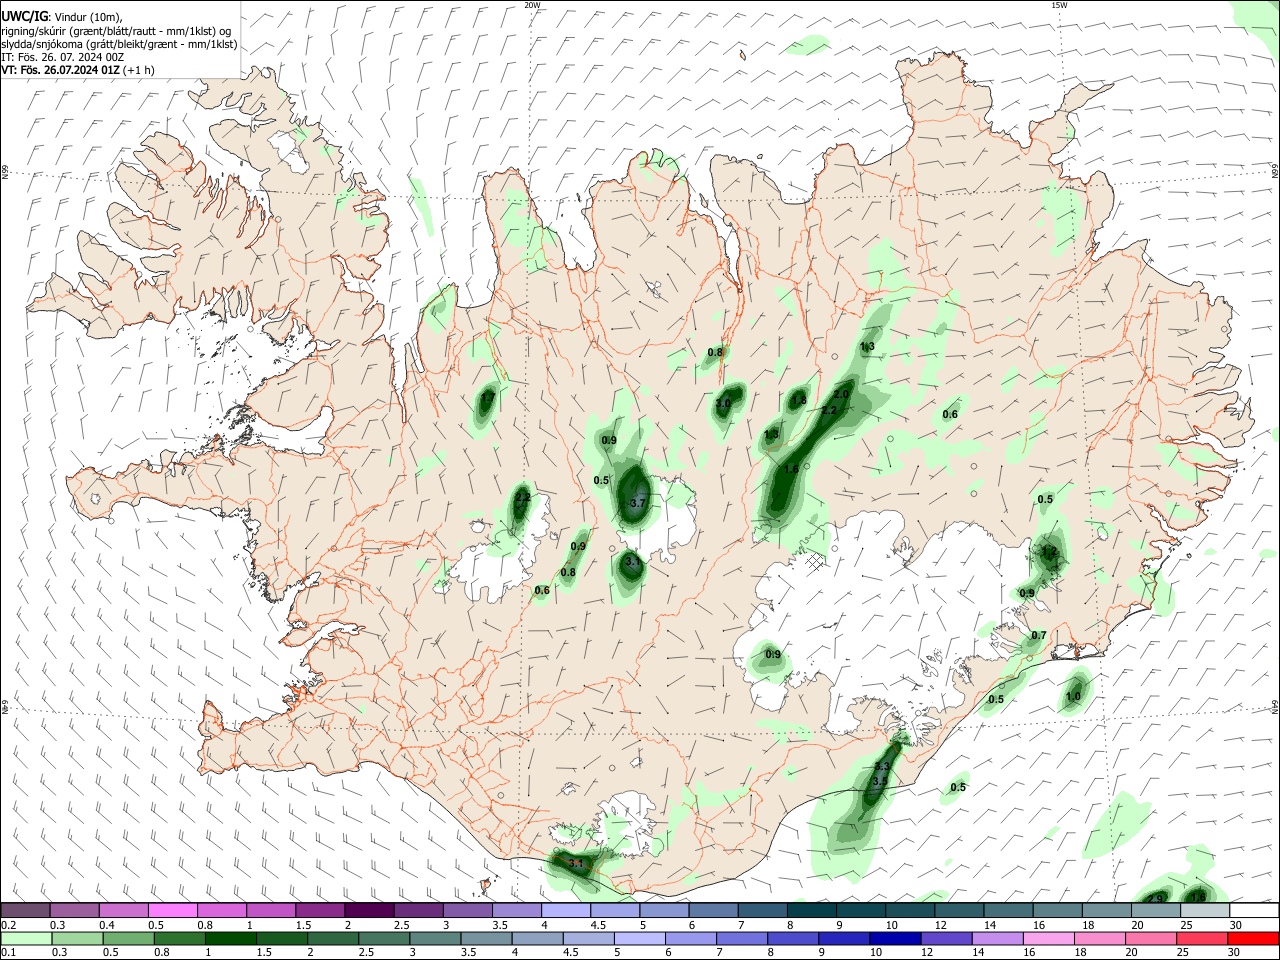Select the Vindur (10m) label

tap(87, 17)
